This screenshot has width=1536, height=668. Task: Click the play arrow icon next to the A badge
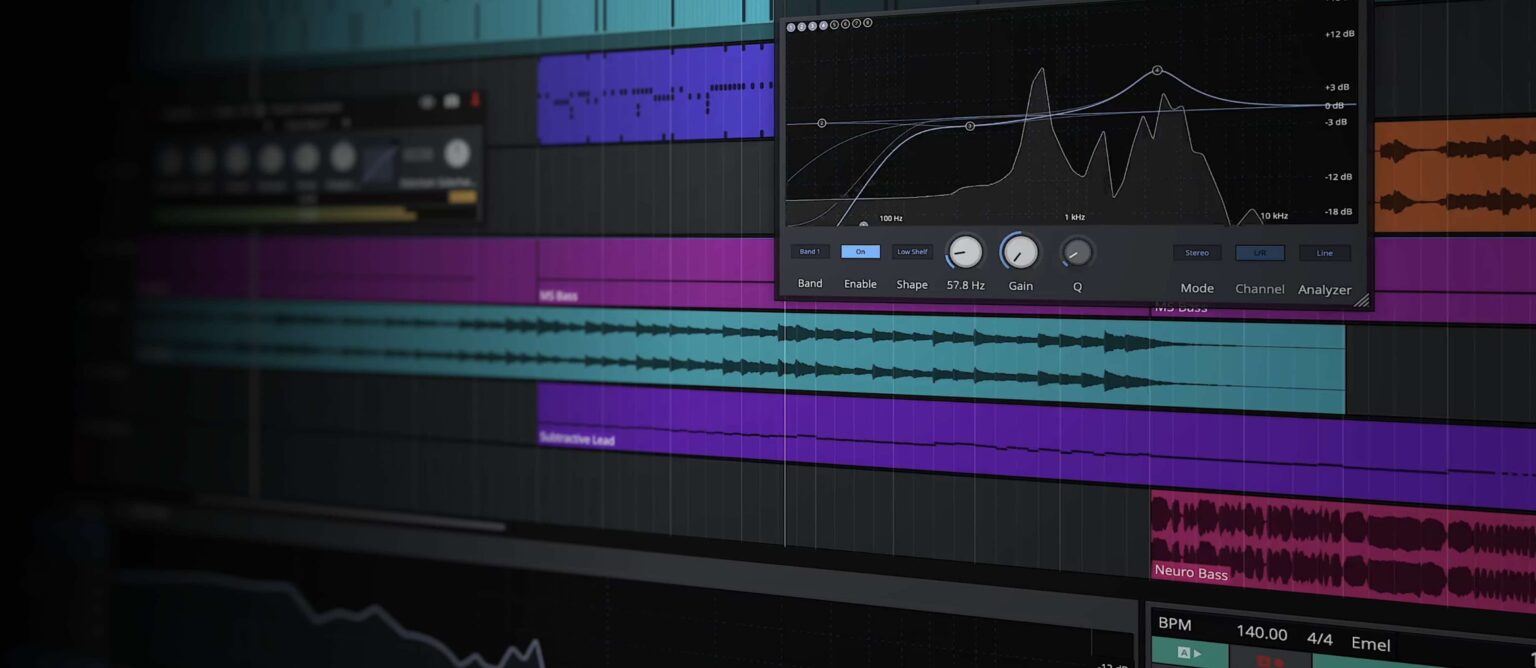(1197, 652)
